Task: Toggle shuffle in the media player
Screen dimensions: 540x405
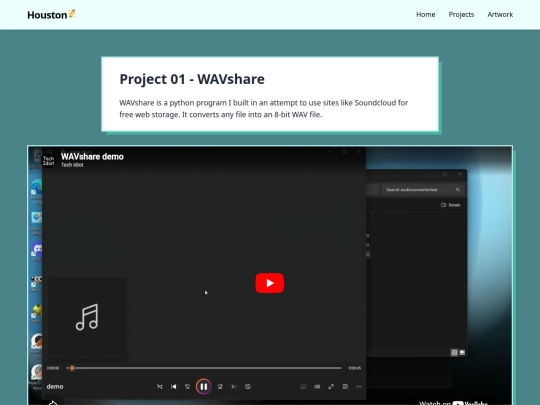Action: tap(159, 386)
